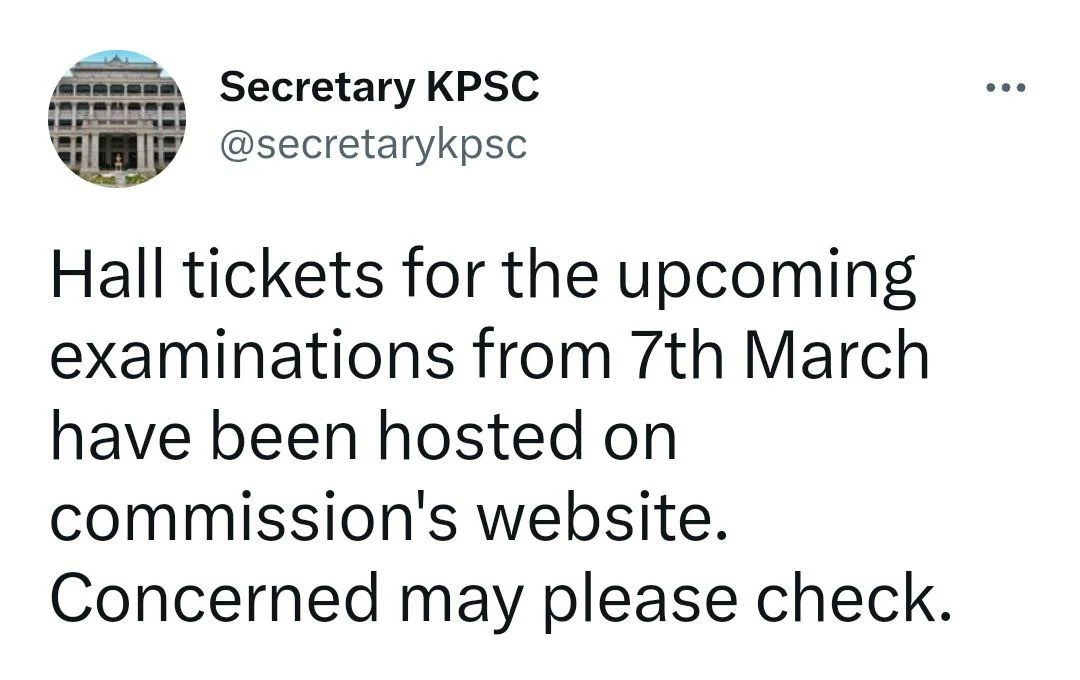Image resolution: width=1080 pixels, height=680 pixels.
Task: Click the line 'Hall tickets for the upcoming'
Action: (x=482, y=275)
